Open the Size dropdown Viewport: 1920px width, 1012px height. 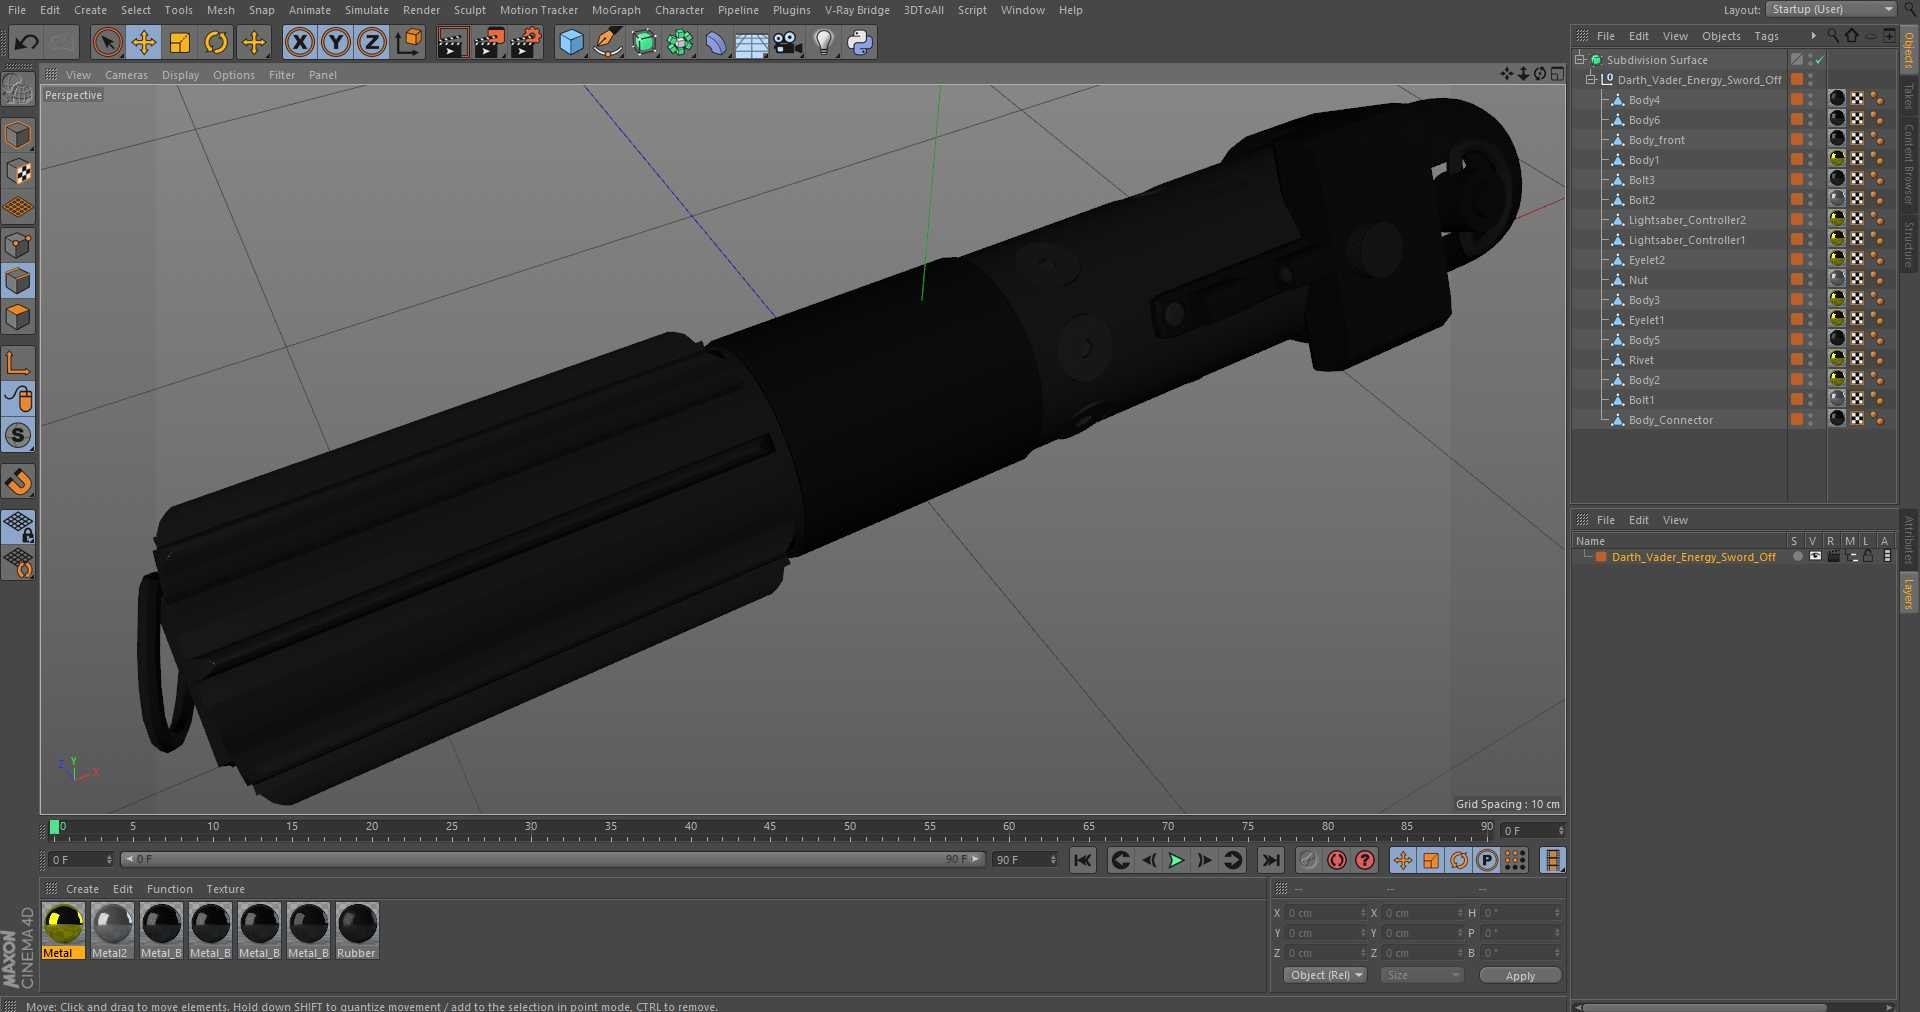(1421, 975)
